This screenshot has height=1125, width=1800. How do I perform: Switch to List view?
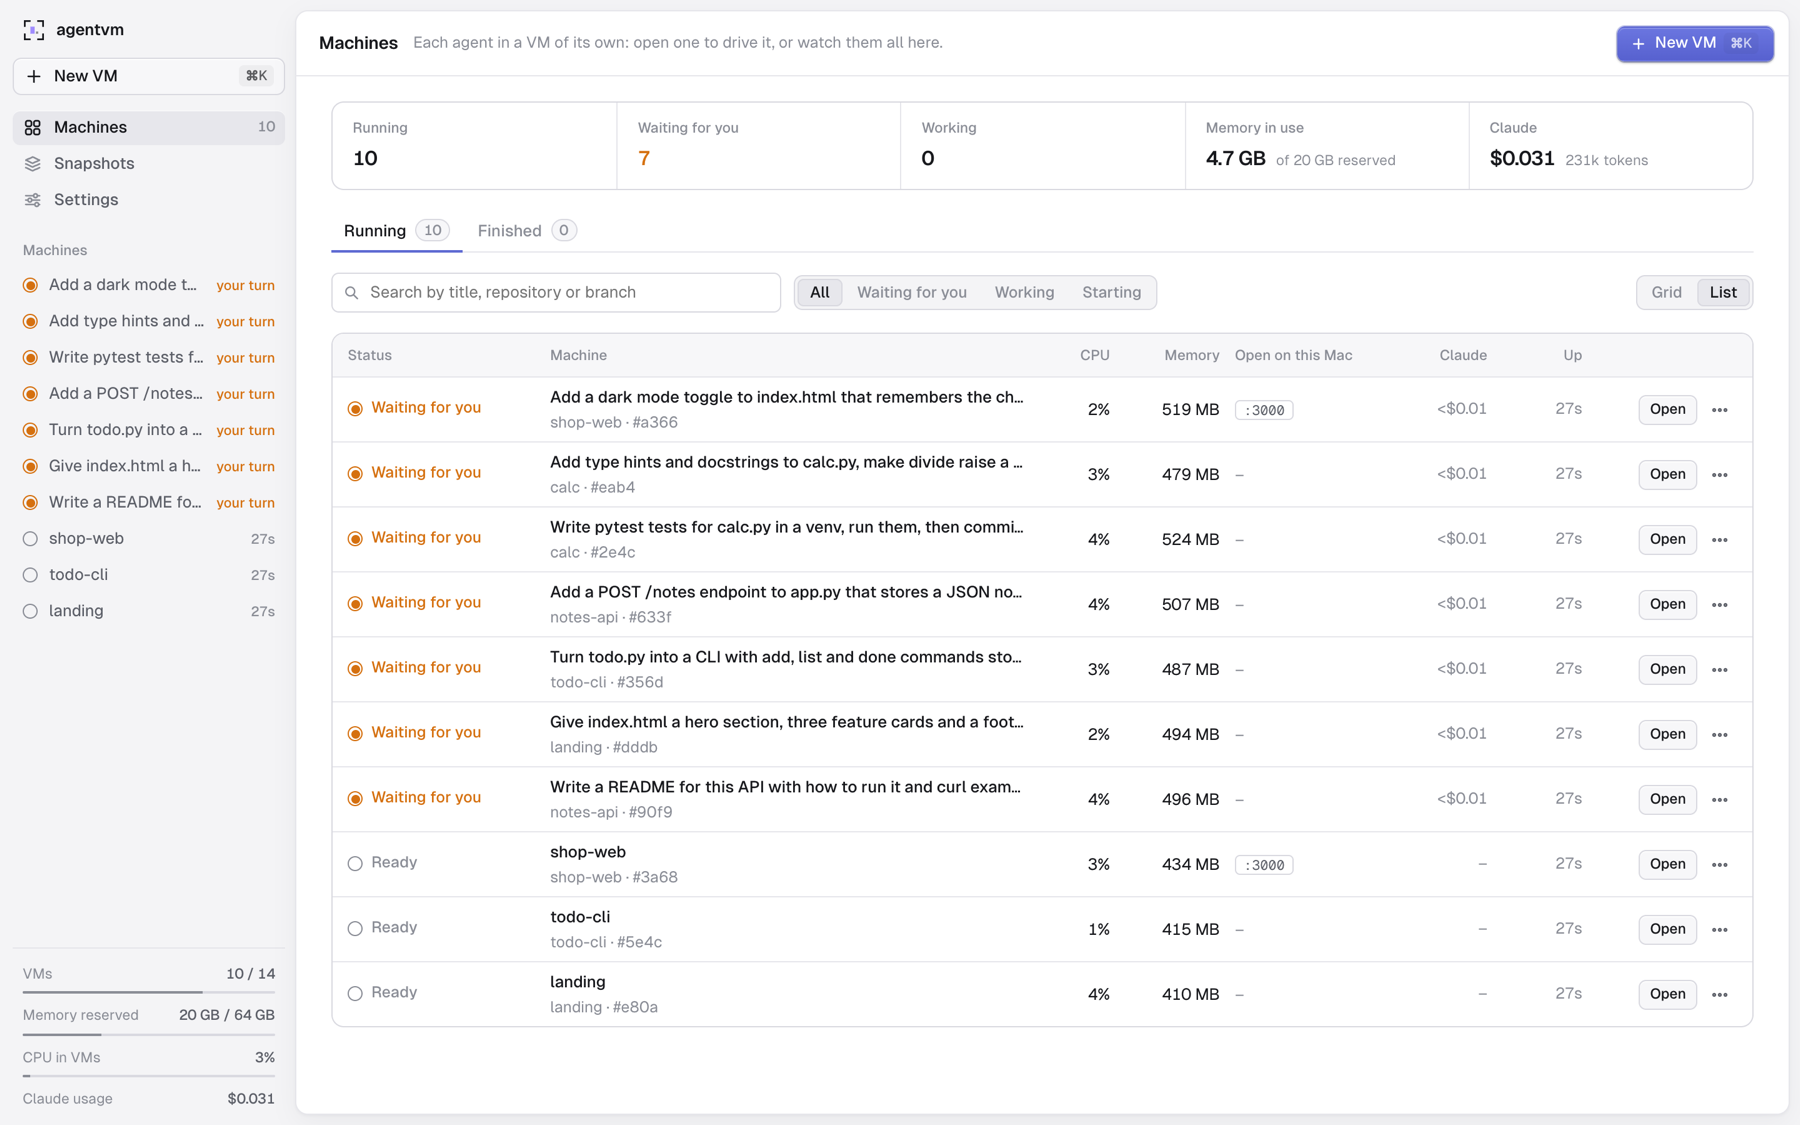click(x=1723, y=292)
